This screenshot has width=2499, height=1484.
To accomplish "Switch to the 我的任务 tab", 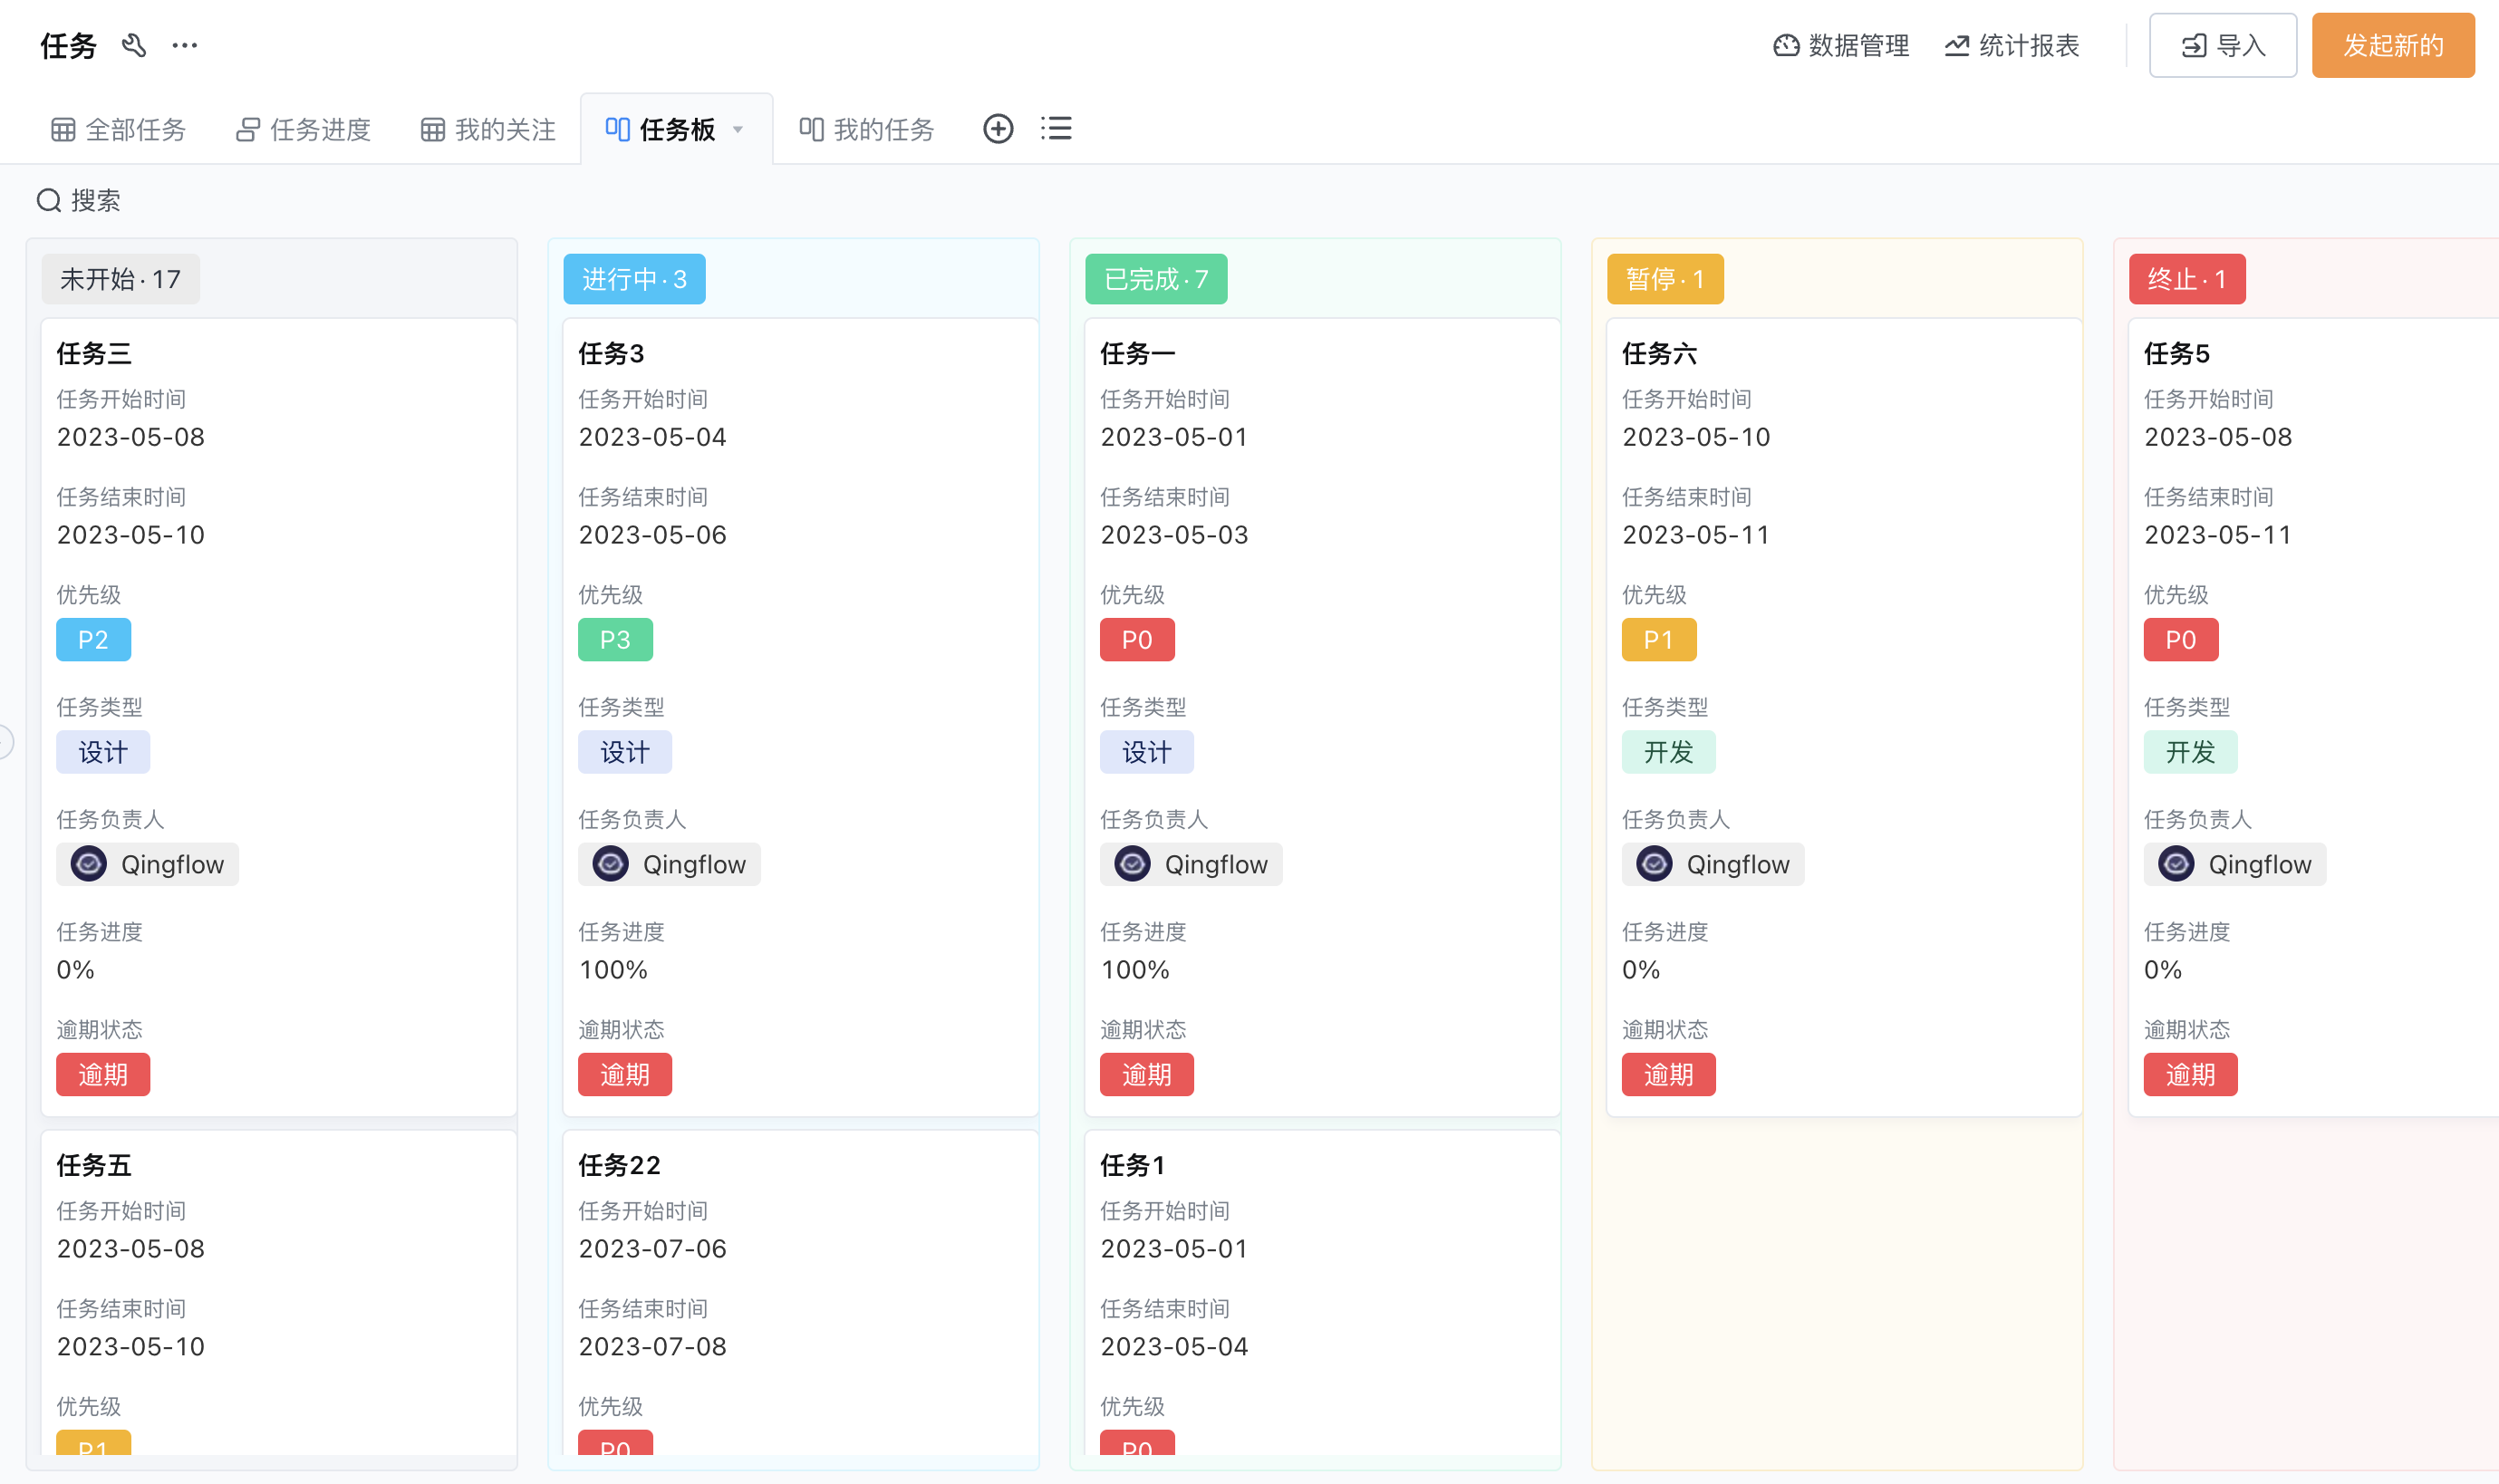I will 866,129.
